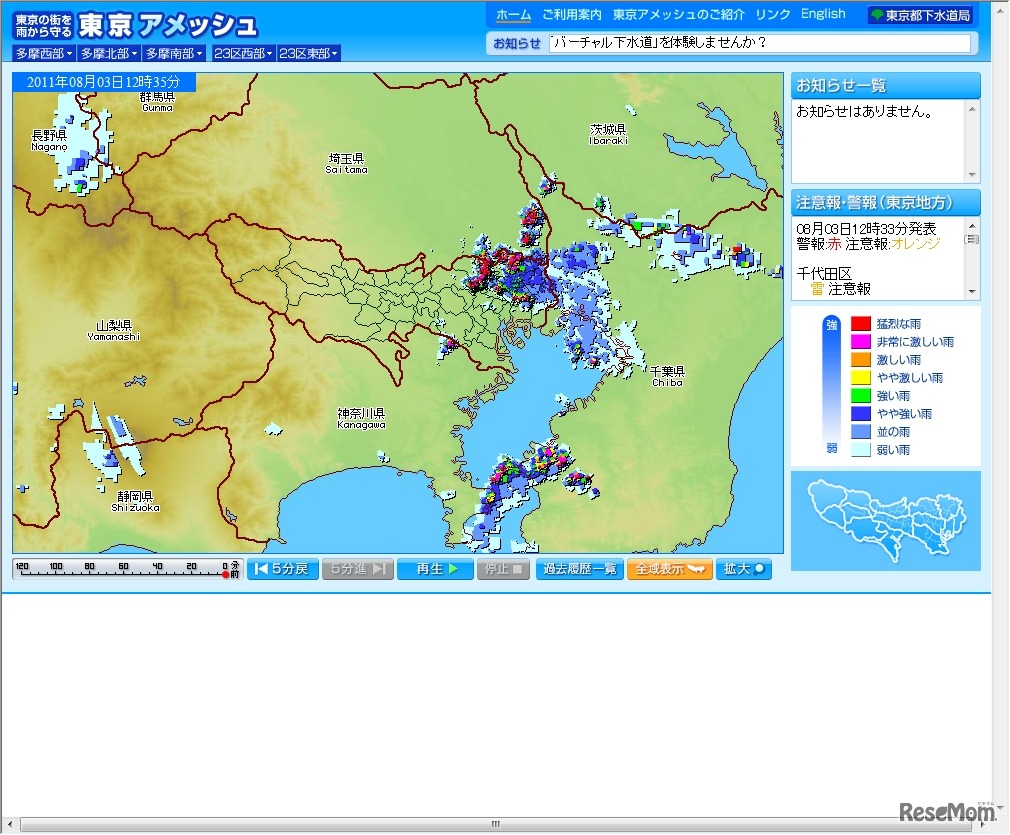Expand the 多摩西部 dropdown
1010x835 pixels.
tap(44, 54)
